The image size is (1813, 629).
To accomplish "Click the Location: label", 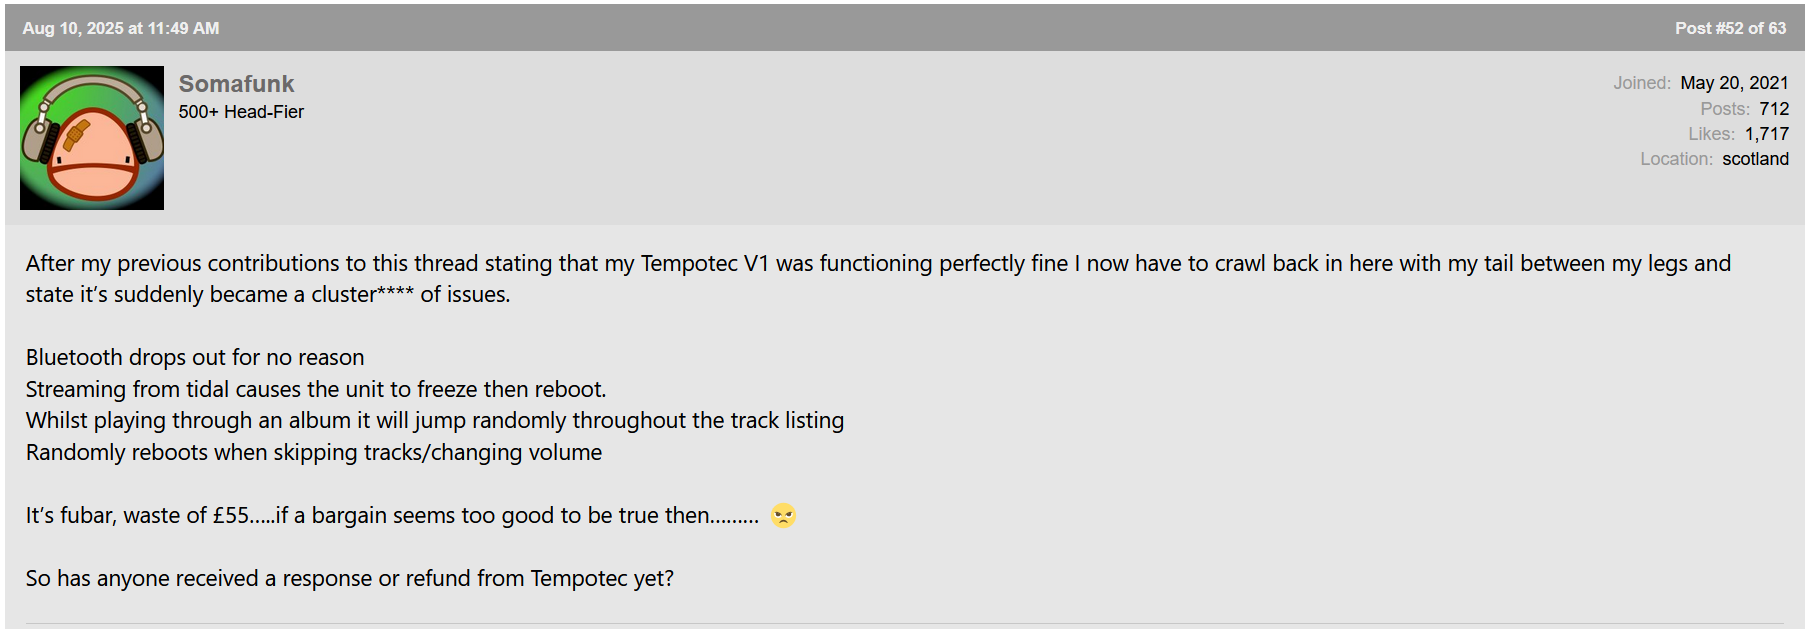I will pyautogui.click(x=1676, y=159).
